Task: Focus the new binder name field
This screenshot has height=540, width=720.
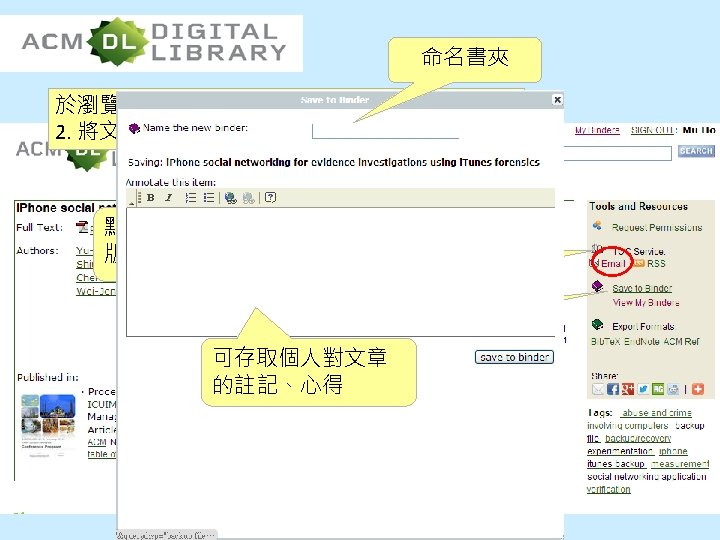Action: pos(385,130)
